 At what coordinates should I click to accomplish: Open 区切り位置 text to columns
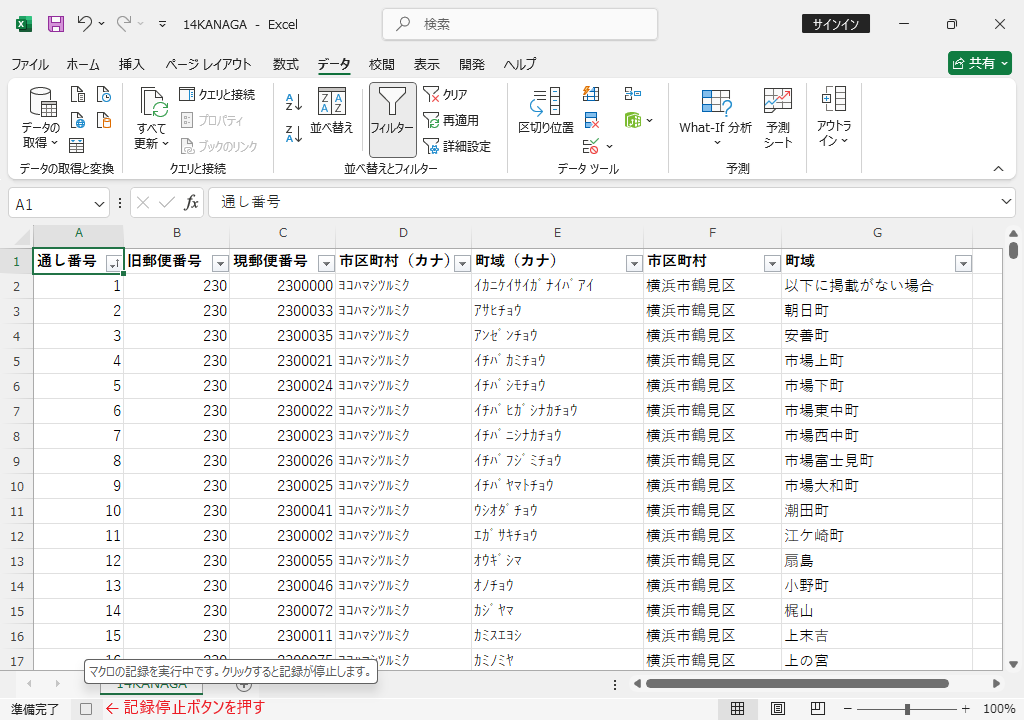(546, 111)
